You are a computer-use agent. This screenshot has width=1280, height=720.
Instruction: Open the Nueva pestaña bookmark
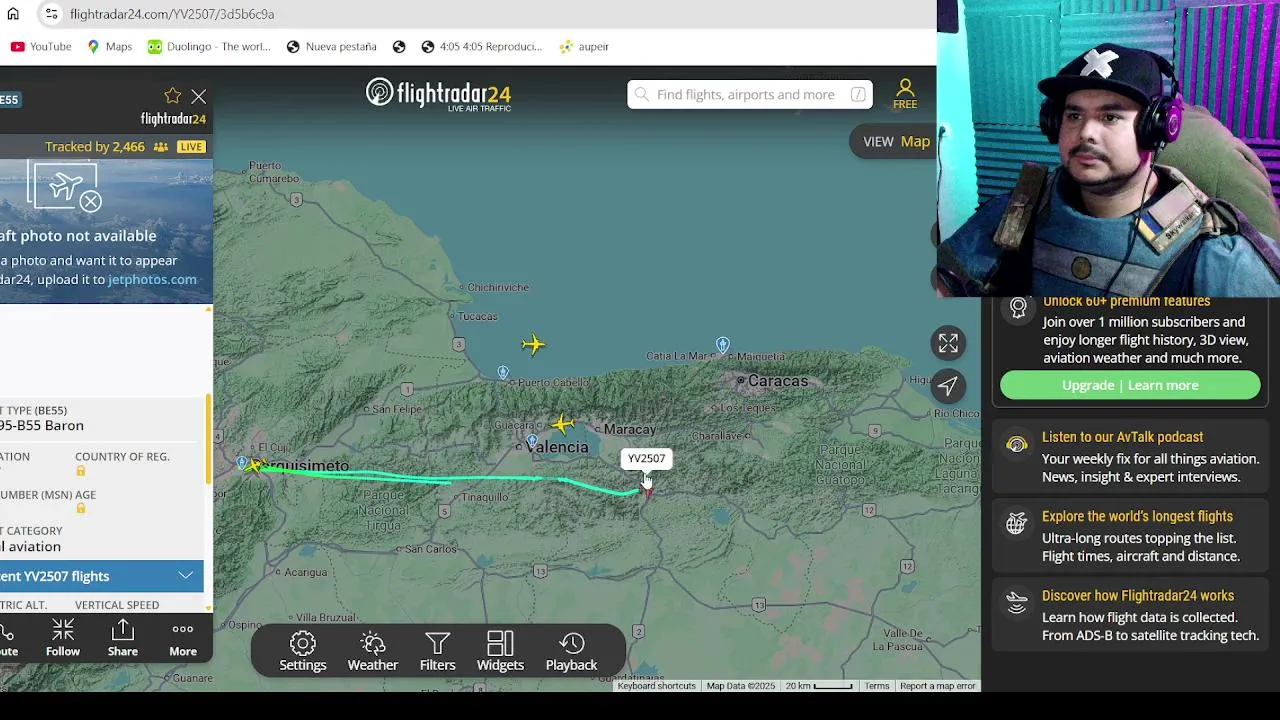(x=331, y=46)
